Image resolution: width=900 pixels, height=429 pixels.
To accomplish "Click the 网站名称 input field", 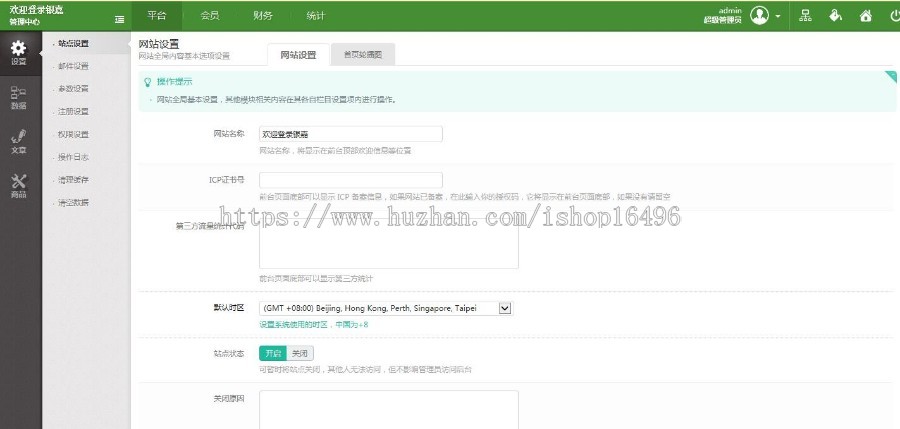I will click(351, 134).
